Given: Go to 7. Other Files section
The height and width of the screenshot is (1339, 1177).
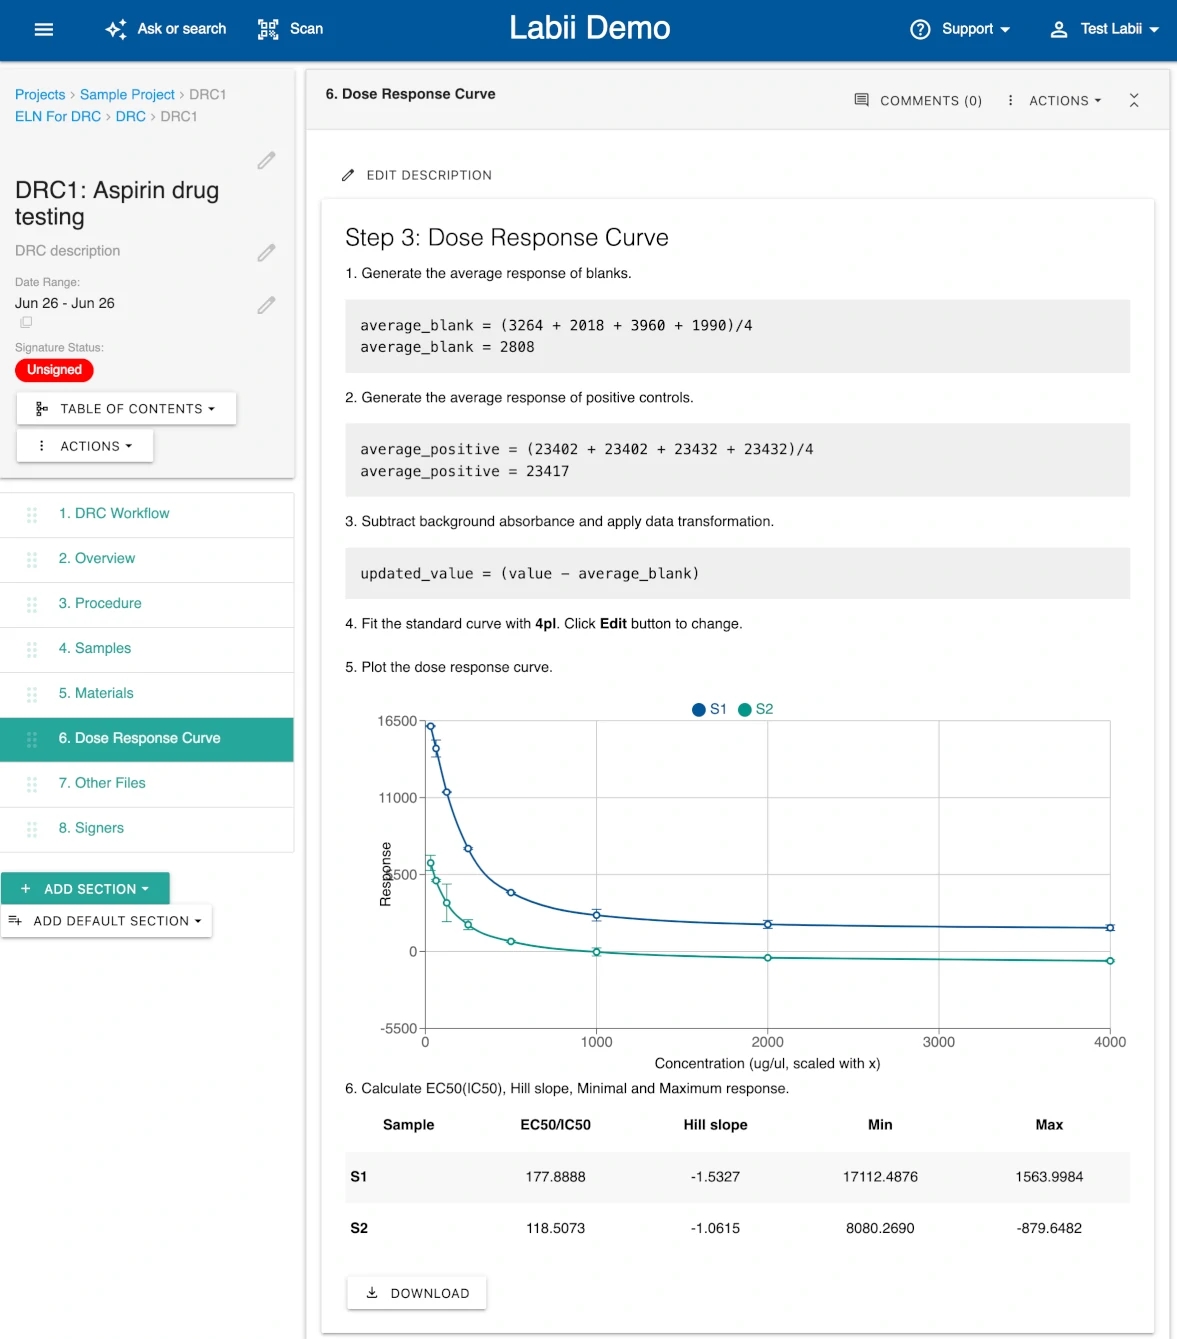Looking at the screenshot, I should [x=102, y=783].
